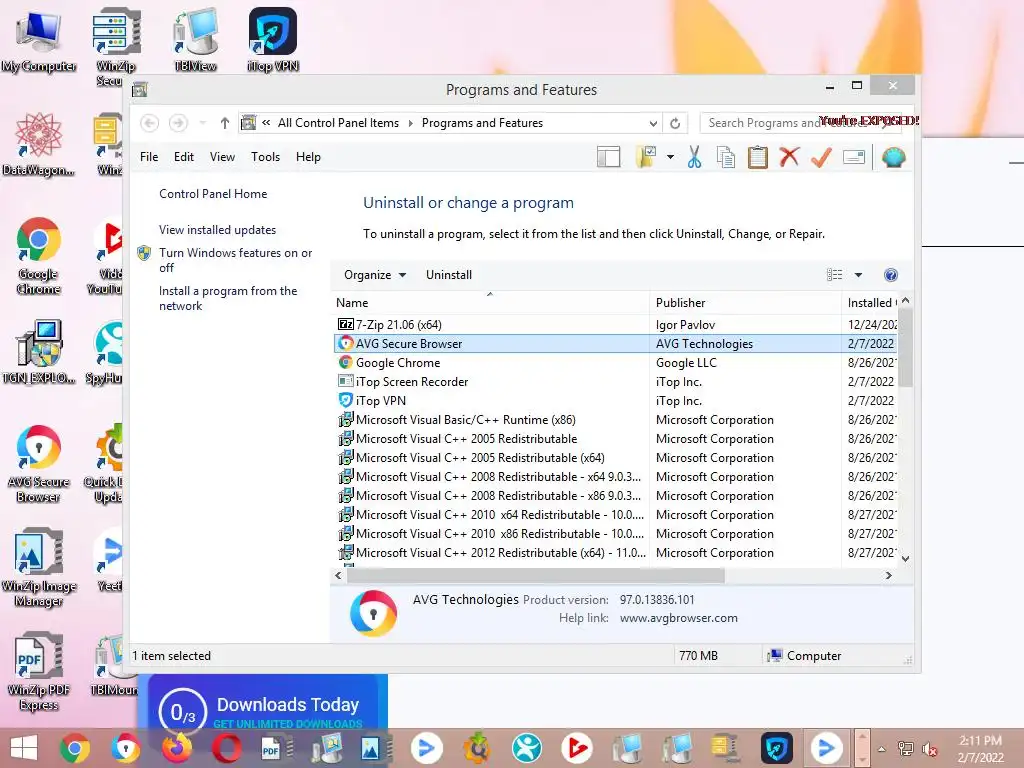1024x768 pixels.
Task: Click the AVG Secure Browser taskbar icon
Action: (x=125, y=748)
